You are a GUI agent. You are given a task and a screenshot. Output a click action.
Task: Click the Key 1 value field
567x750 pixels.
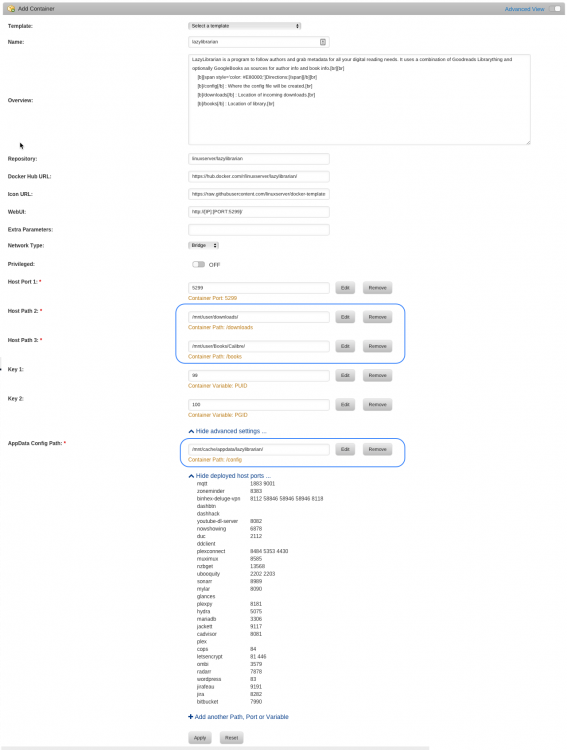click(258, 375)
